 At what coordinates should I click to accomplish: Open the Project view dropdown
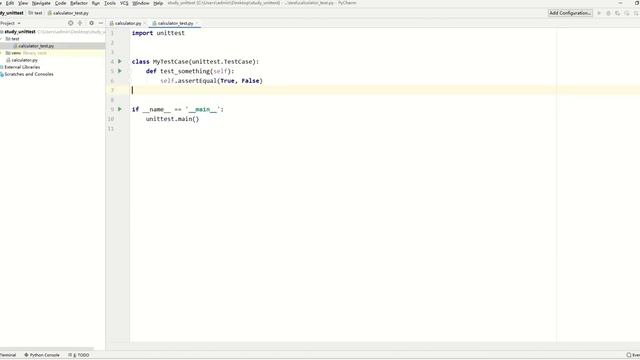[10, 23]
